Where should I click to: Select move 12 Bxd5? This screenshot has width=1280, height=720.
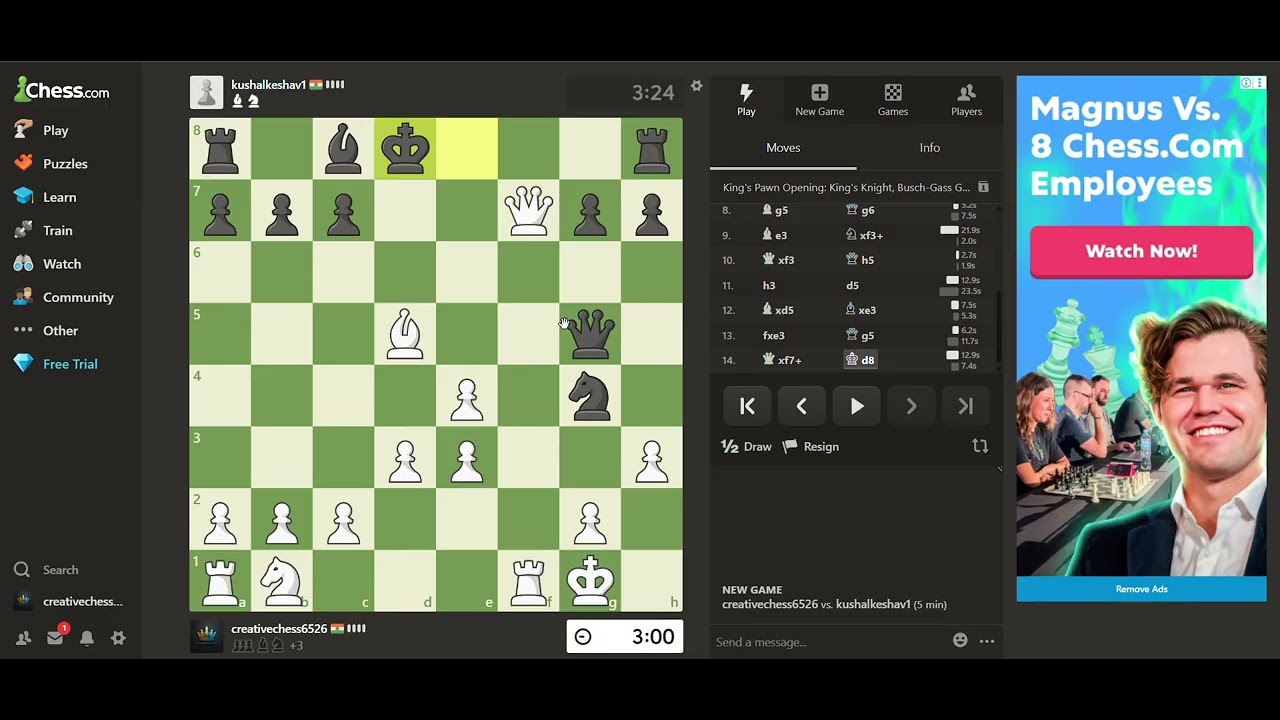pyautogui.click(x=778, y=310)
